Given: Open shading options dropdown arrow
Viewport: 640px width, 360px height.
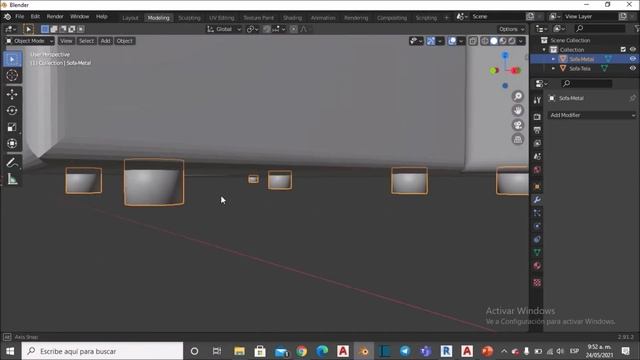Looking at the screenshot, I should (520, 41).
